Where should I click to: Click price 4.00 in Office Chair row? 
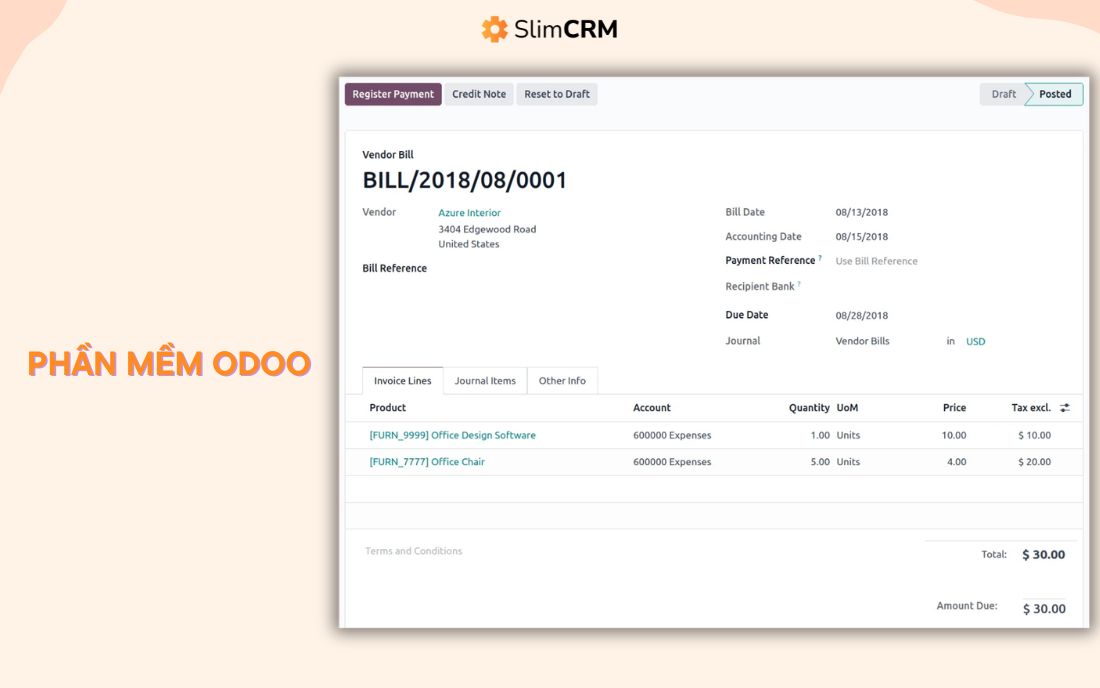click(956, 462)
